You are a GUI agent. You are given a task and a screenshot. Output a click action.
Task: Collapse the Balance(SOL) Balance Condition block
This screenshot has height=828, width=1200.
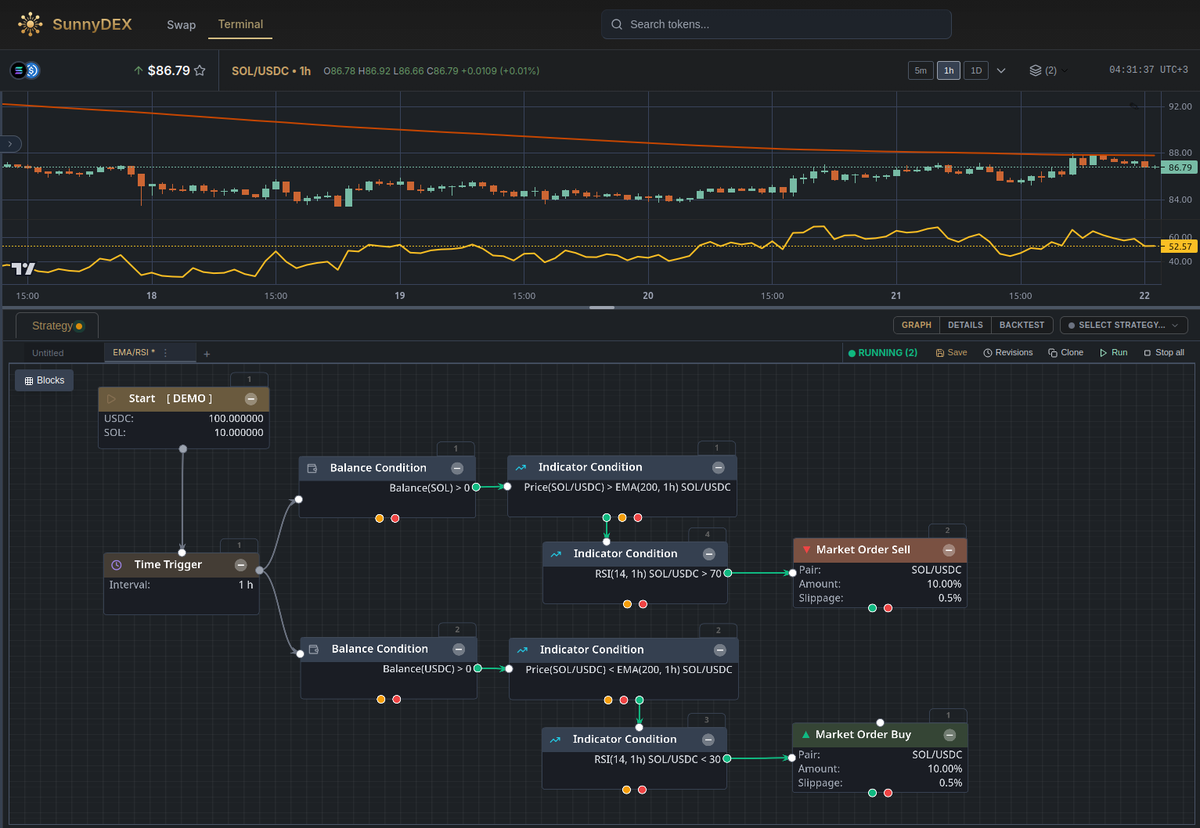[x=457, y=468]
